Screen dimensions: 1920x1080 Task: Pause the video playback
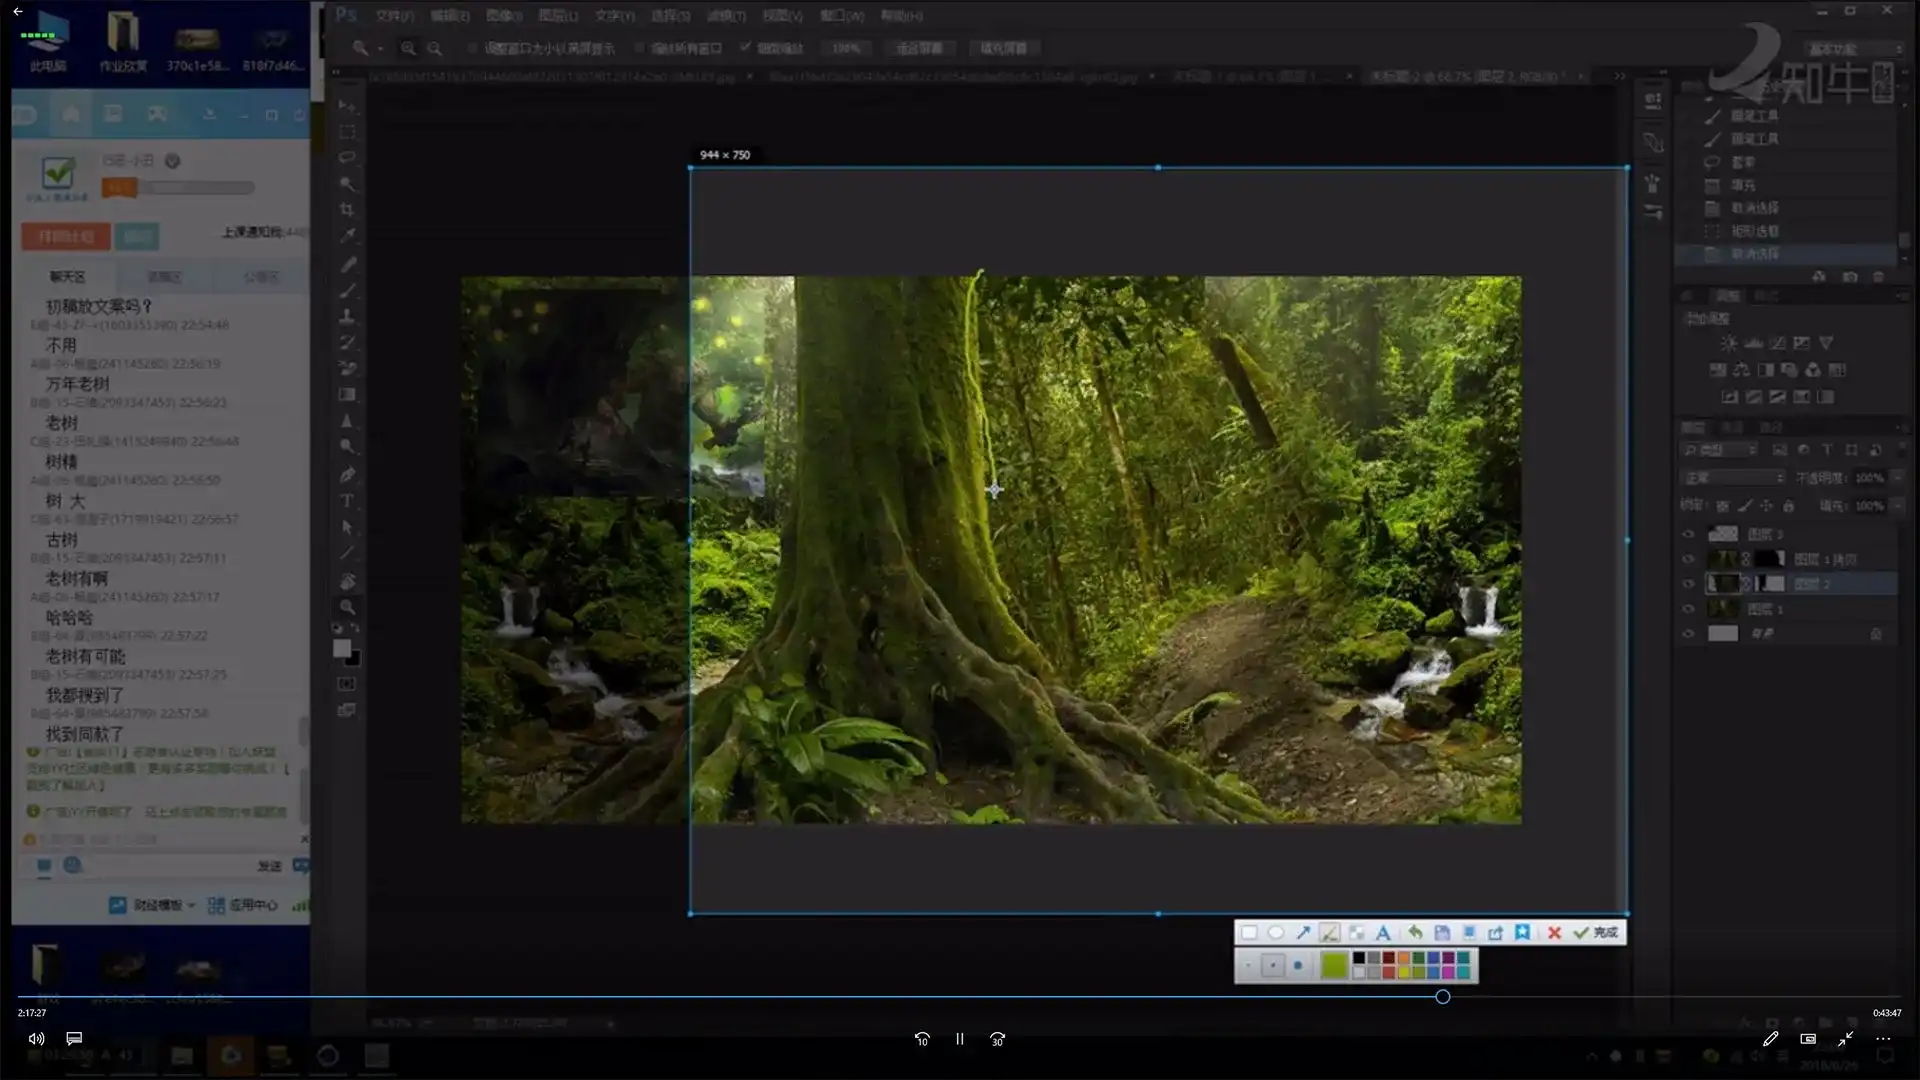(959, 1039)
